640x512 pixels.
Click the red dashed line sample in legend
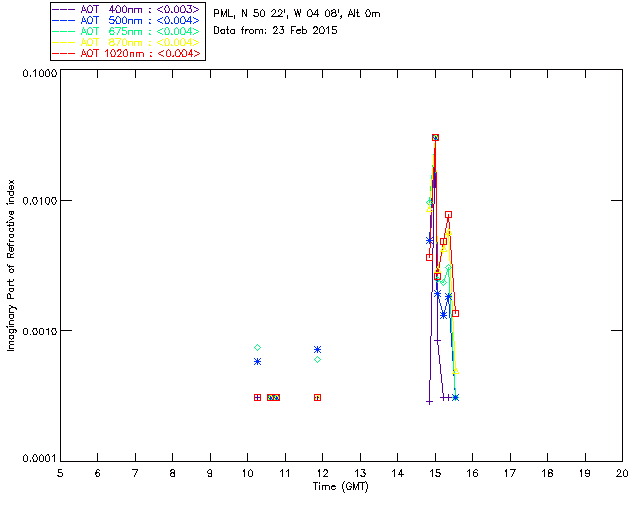point(64,53)
